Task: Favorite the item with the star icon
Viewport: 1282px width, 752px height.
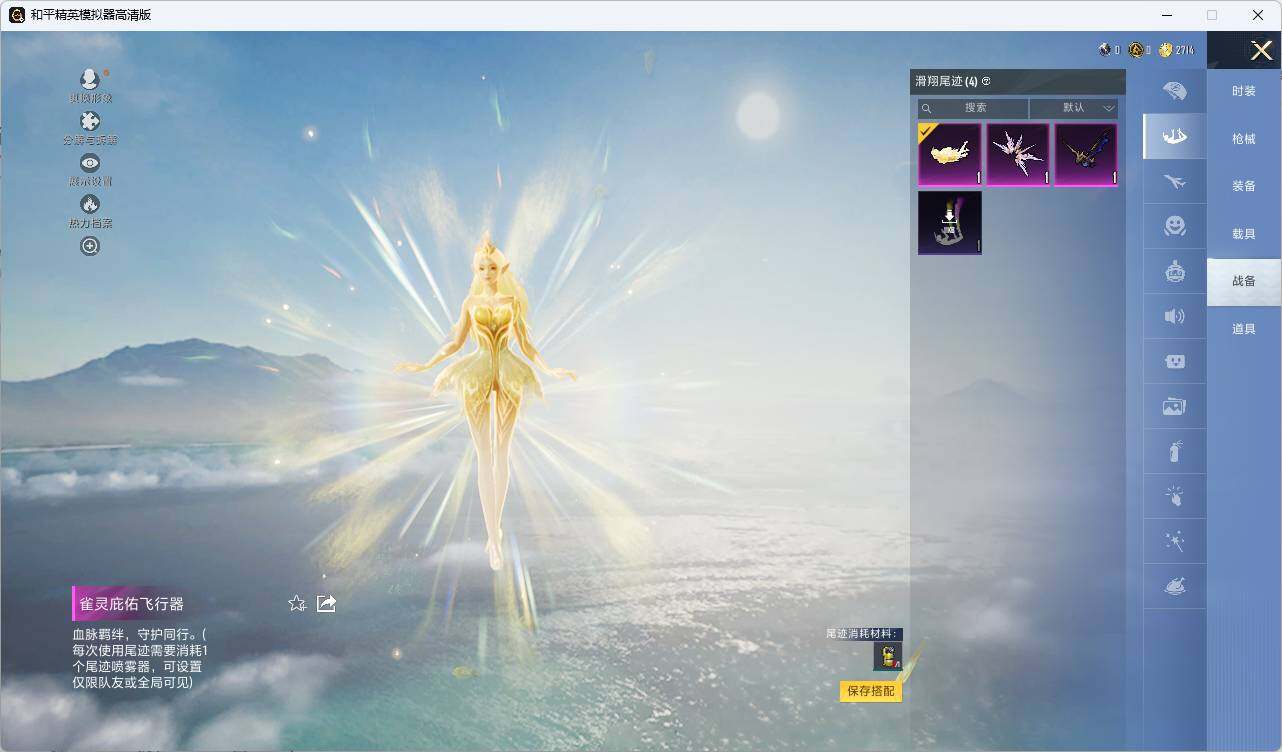Action: (x=297, y=603)
